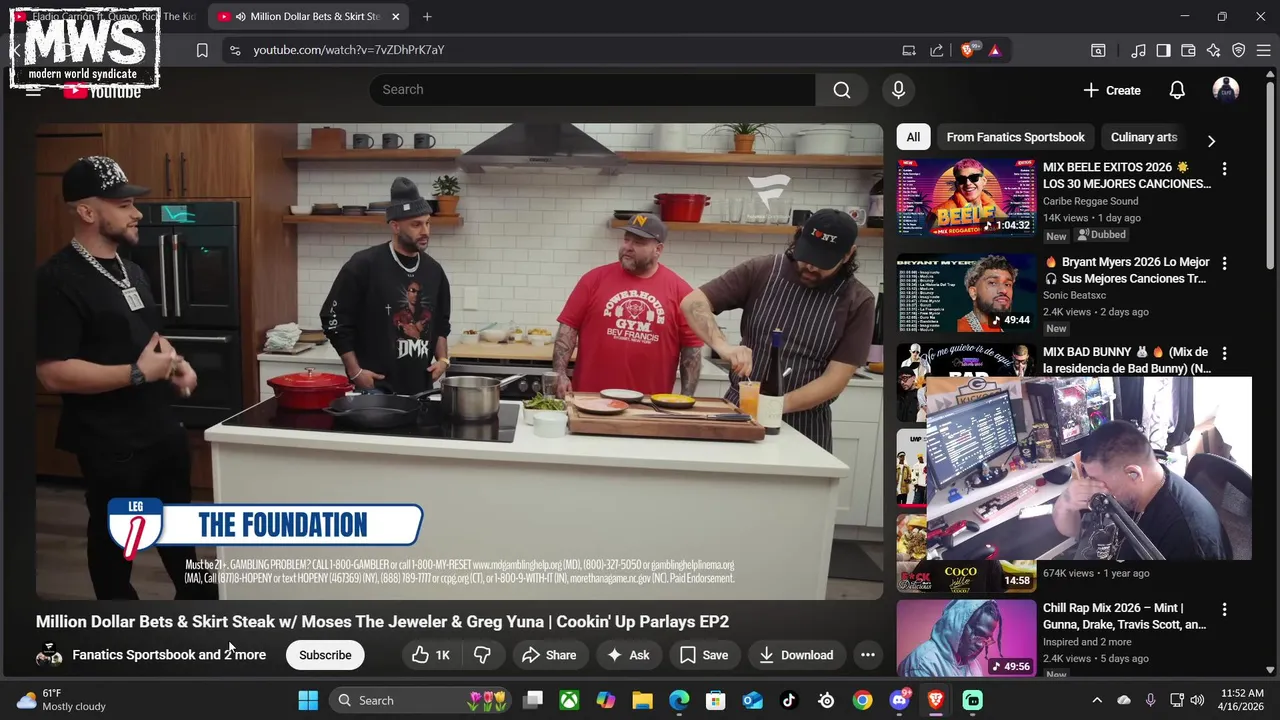Open Fanatics Sportsbook and 2 more link
Image resolution: width=1280 pixels, height=720 pixels.
(x=169, y=655)
